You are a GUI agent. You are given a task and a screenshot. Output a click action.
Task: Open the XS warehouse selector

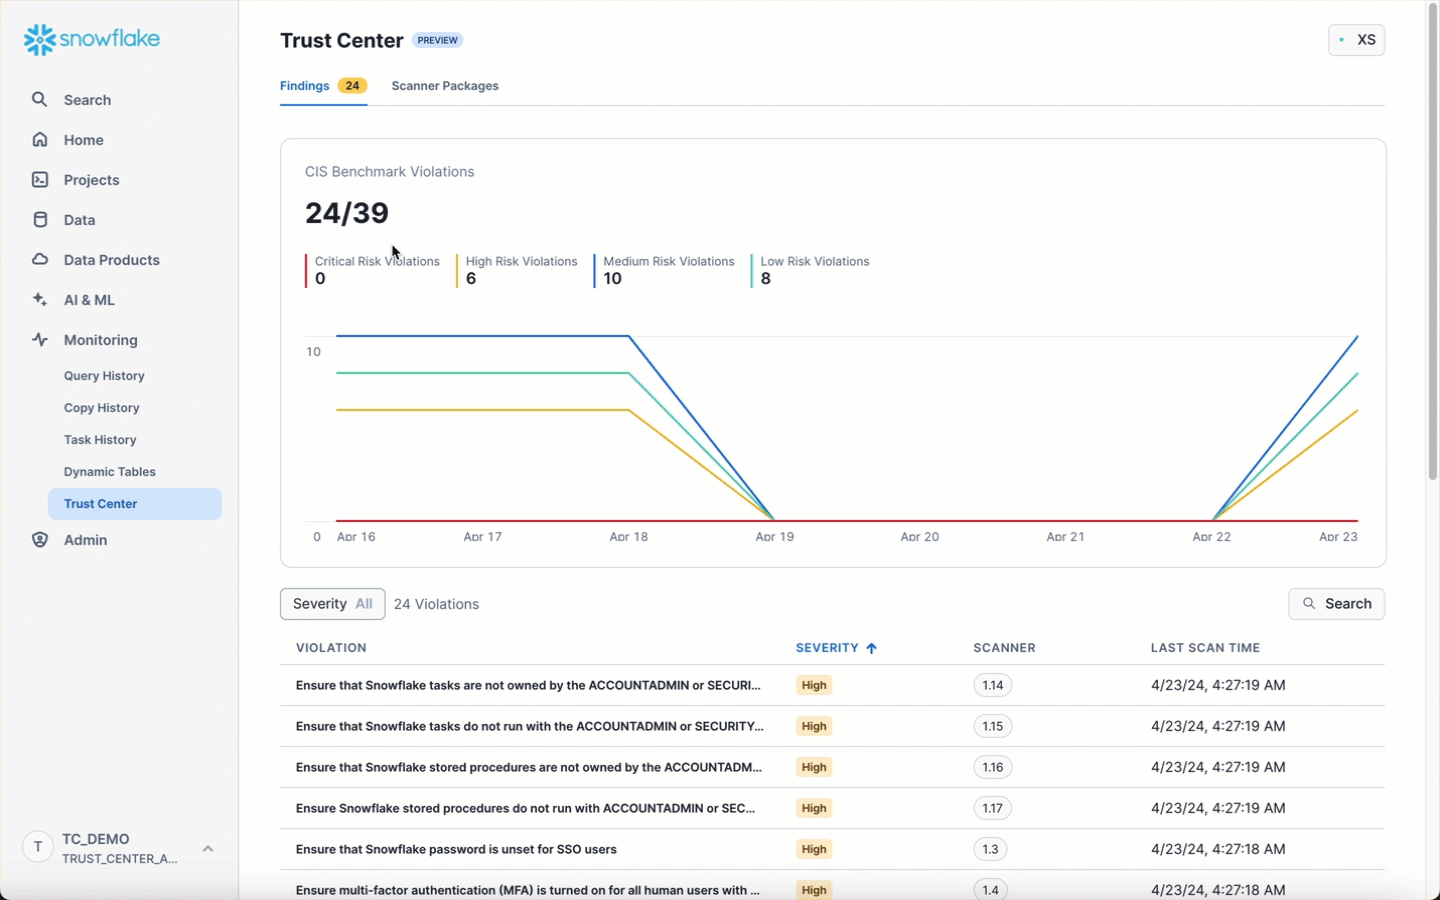[1356, 40]
